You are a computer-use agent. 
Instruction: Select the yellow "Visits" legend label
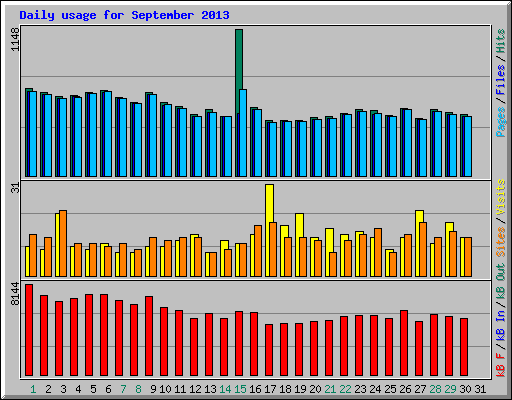point(500,197)
